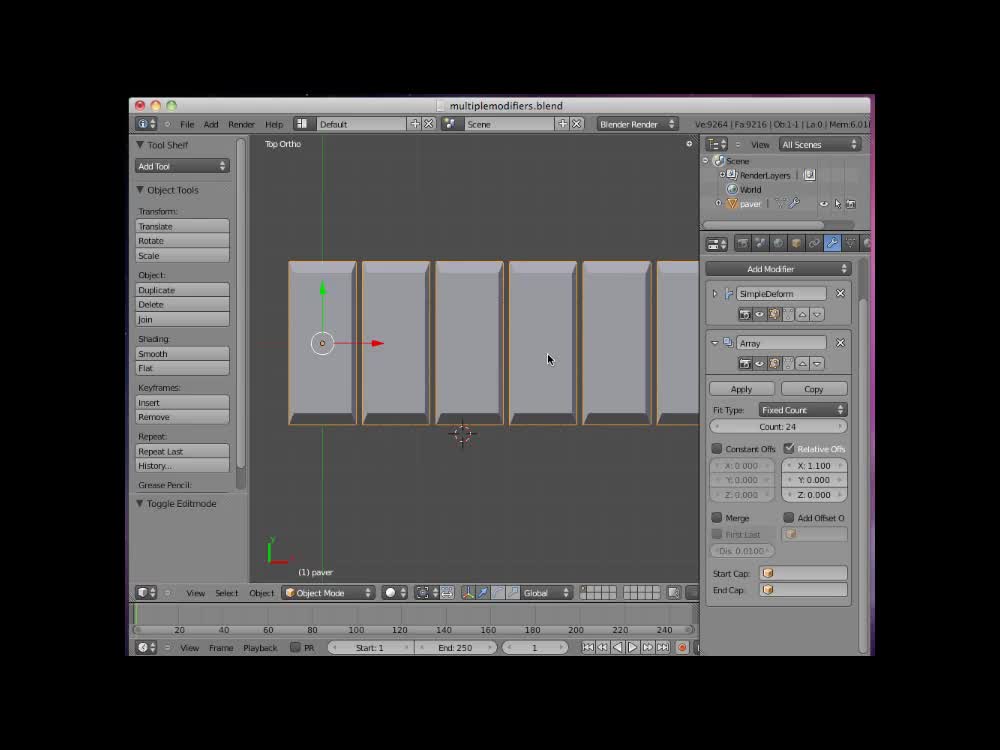
Task: Open the All Scenes outliner filter dropdown
Action: point(820,144)
